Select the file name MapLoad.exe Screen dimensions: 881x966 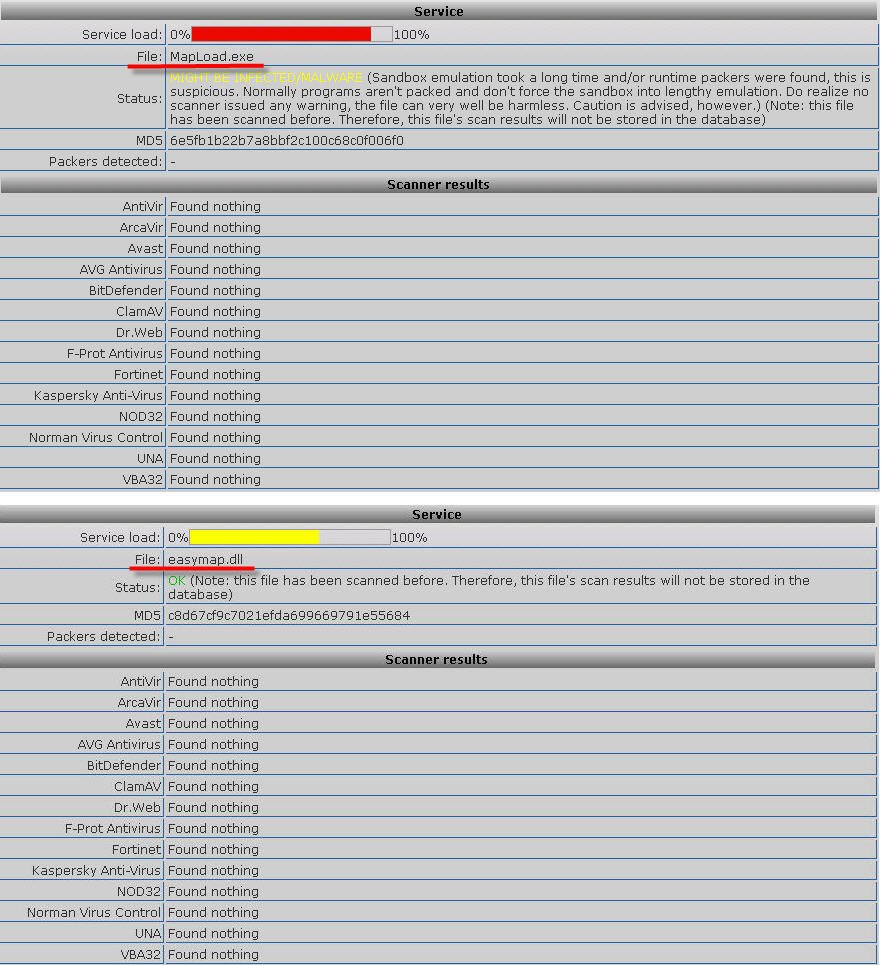point(211,57)
